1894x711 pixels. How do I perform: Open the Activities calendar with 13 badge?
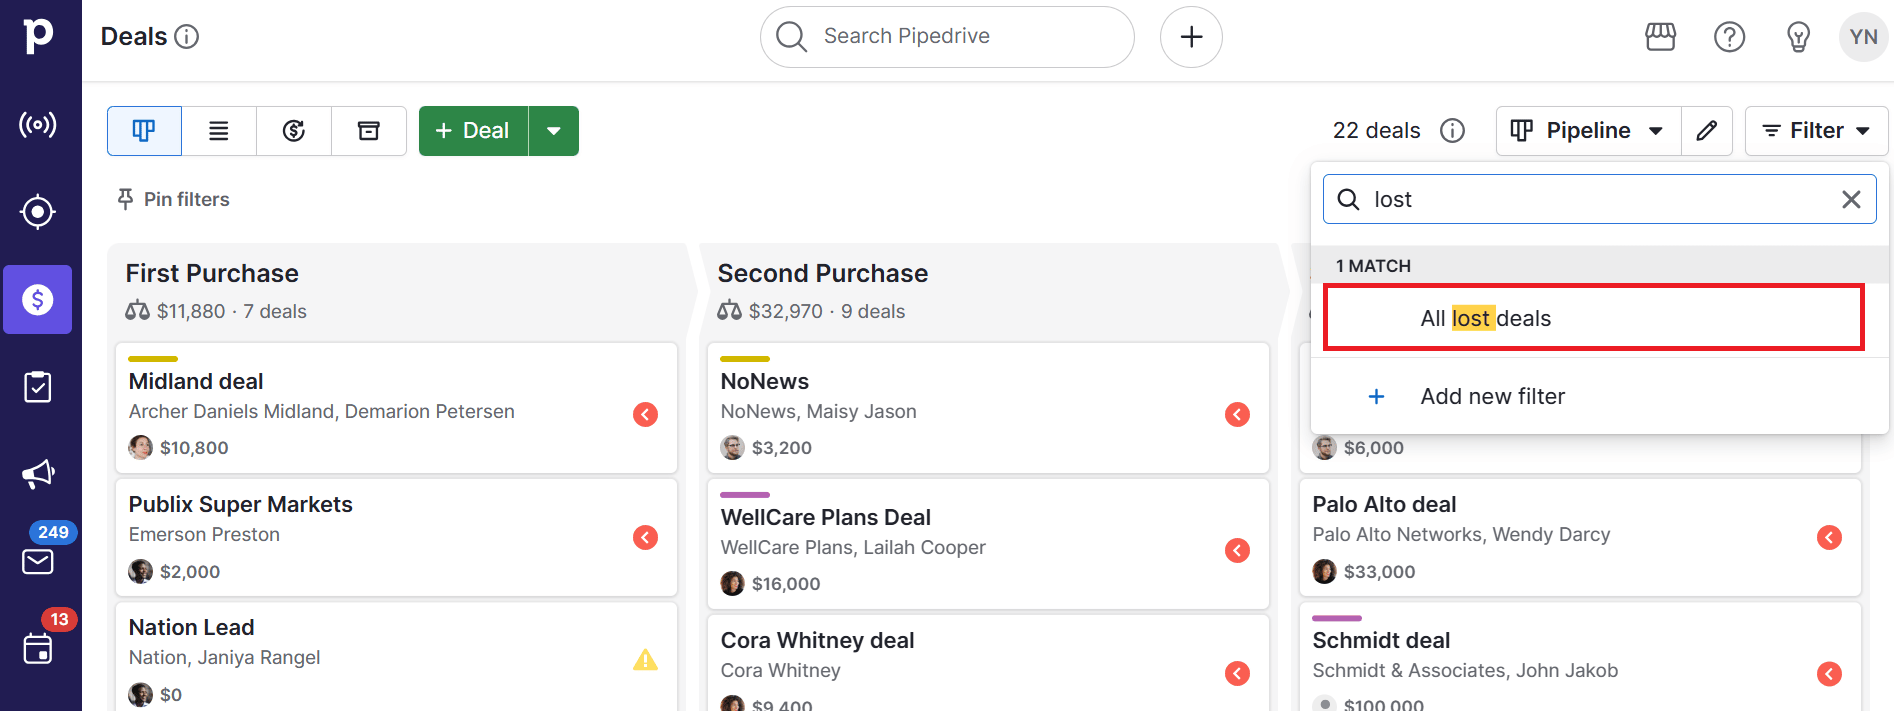pyautogui.click(x=38, y=649)
